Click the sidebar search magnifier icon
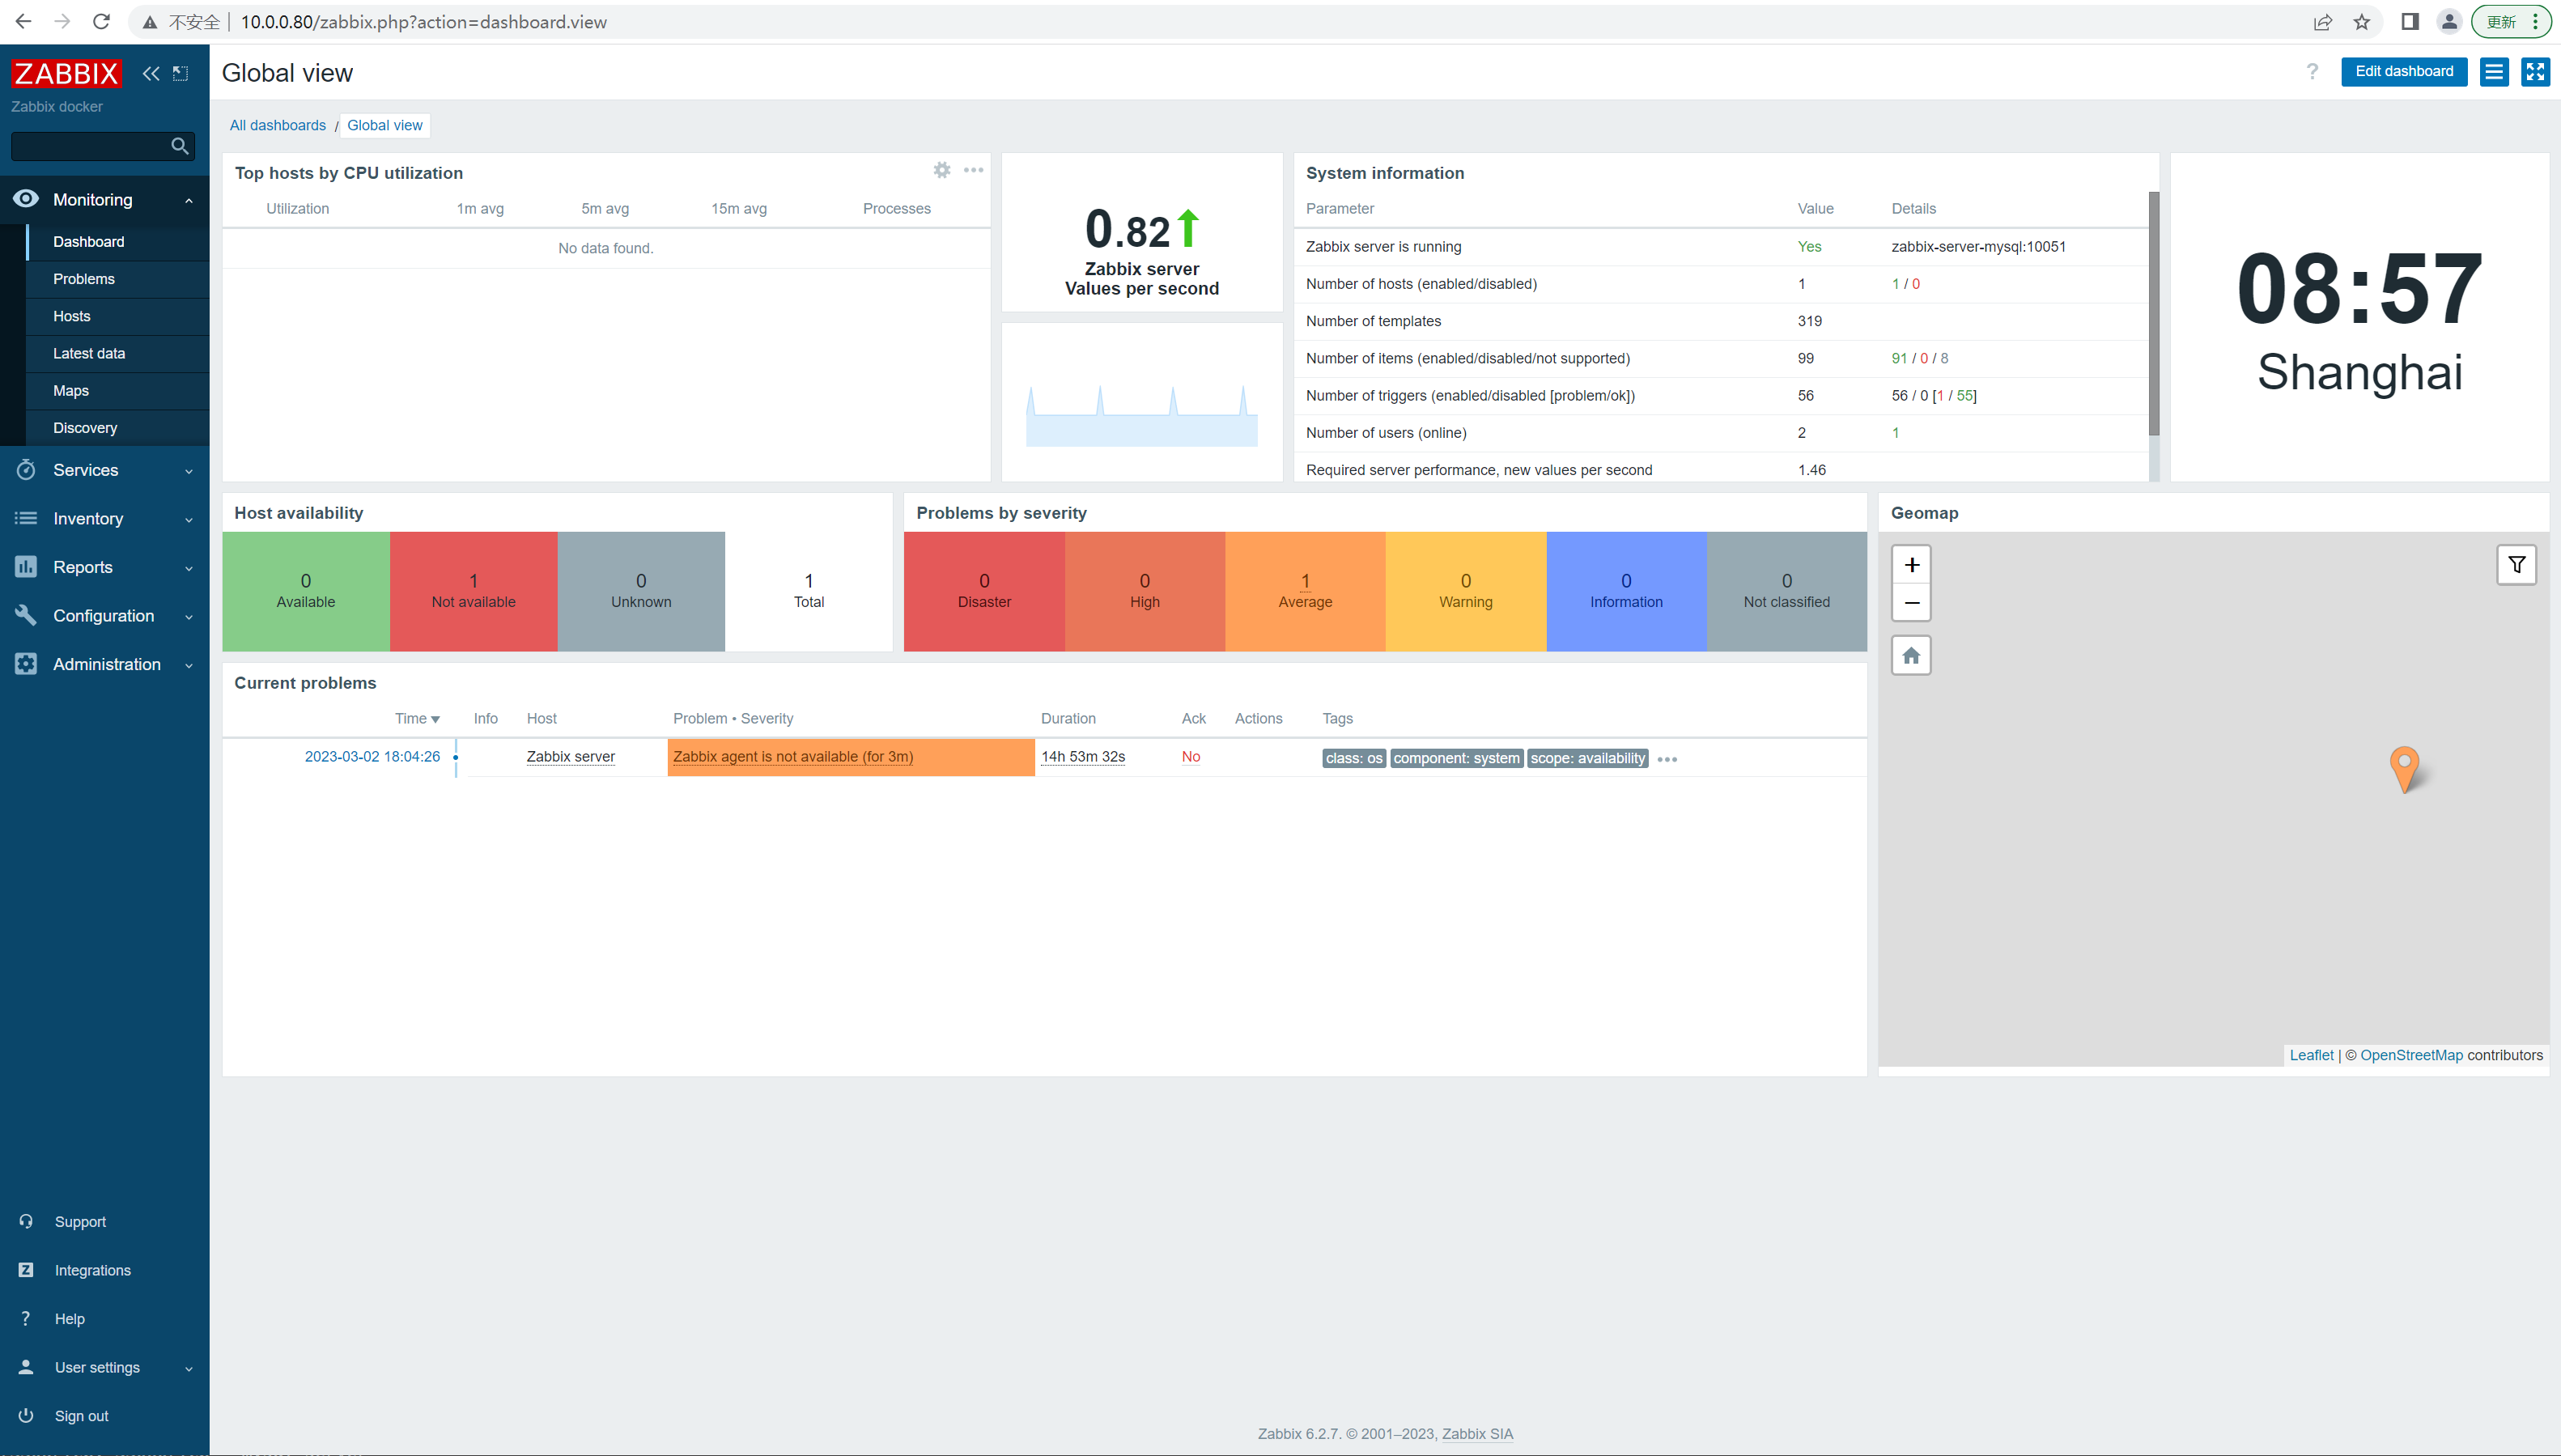This screenshot has height=1456, width=2561. point(180,146)
